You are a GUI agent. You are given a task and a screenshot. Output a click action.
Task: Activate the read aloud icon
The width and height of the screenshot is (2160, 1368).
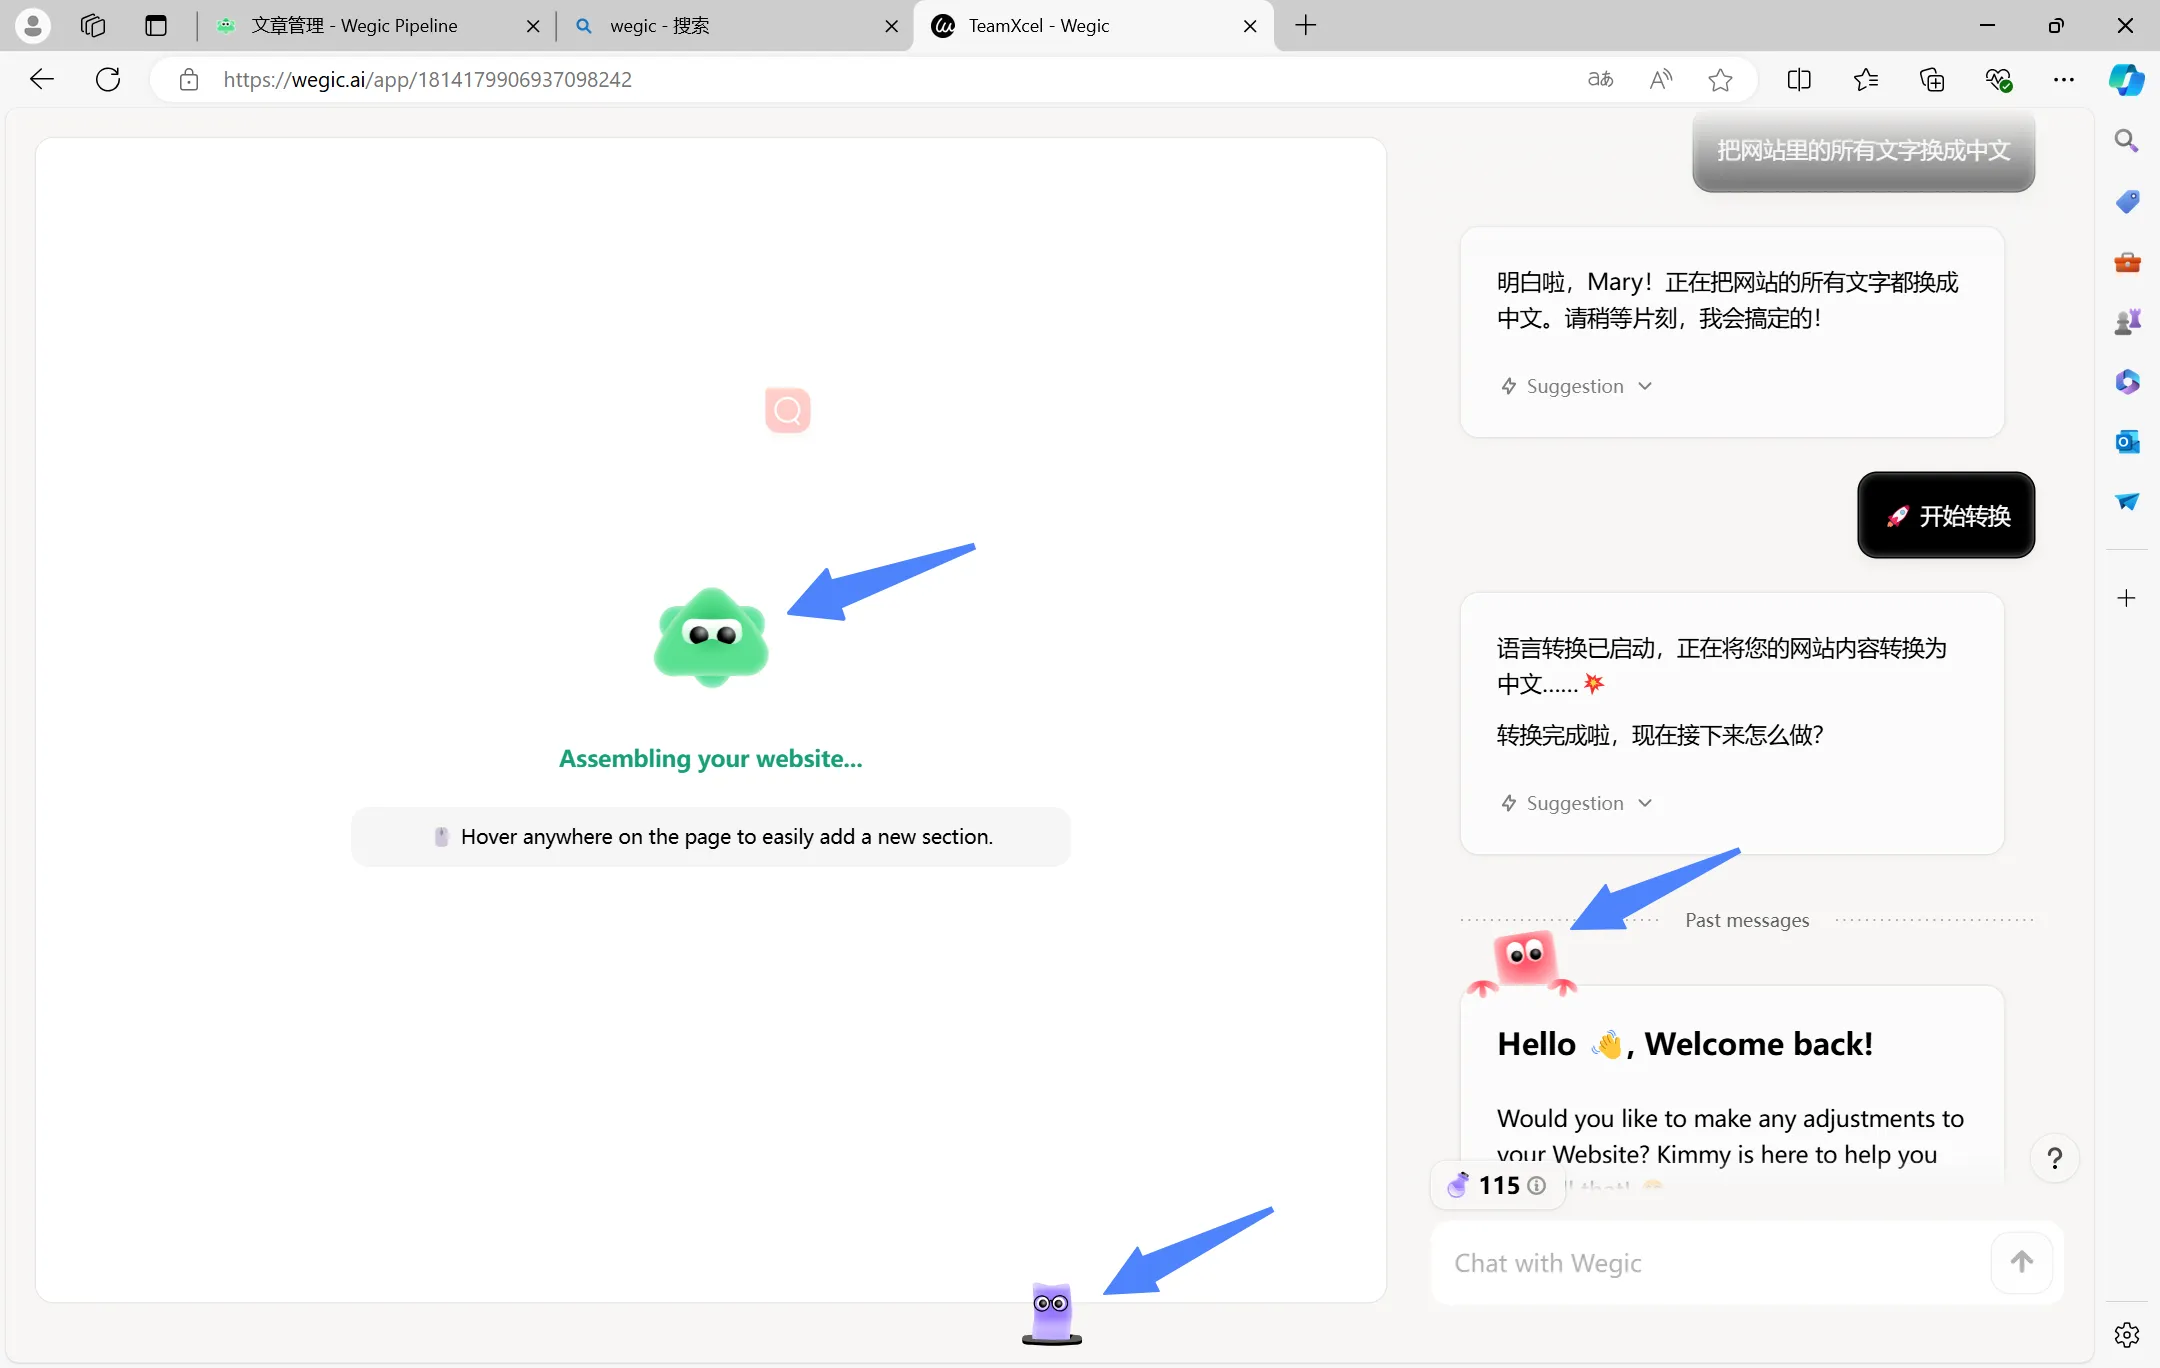tap(1660, 80)
